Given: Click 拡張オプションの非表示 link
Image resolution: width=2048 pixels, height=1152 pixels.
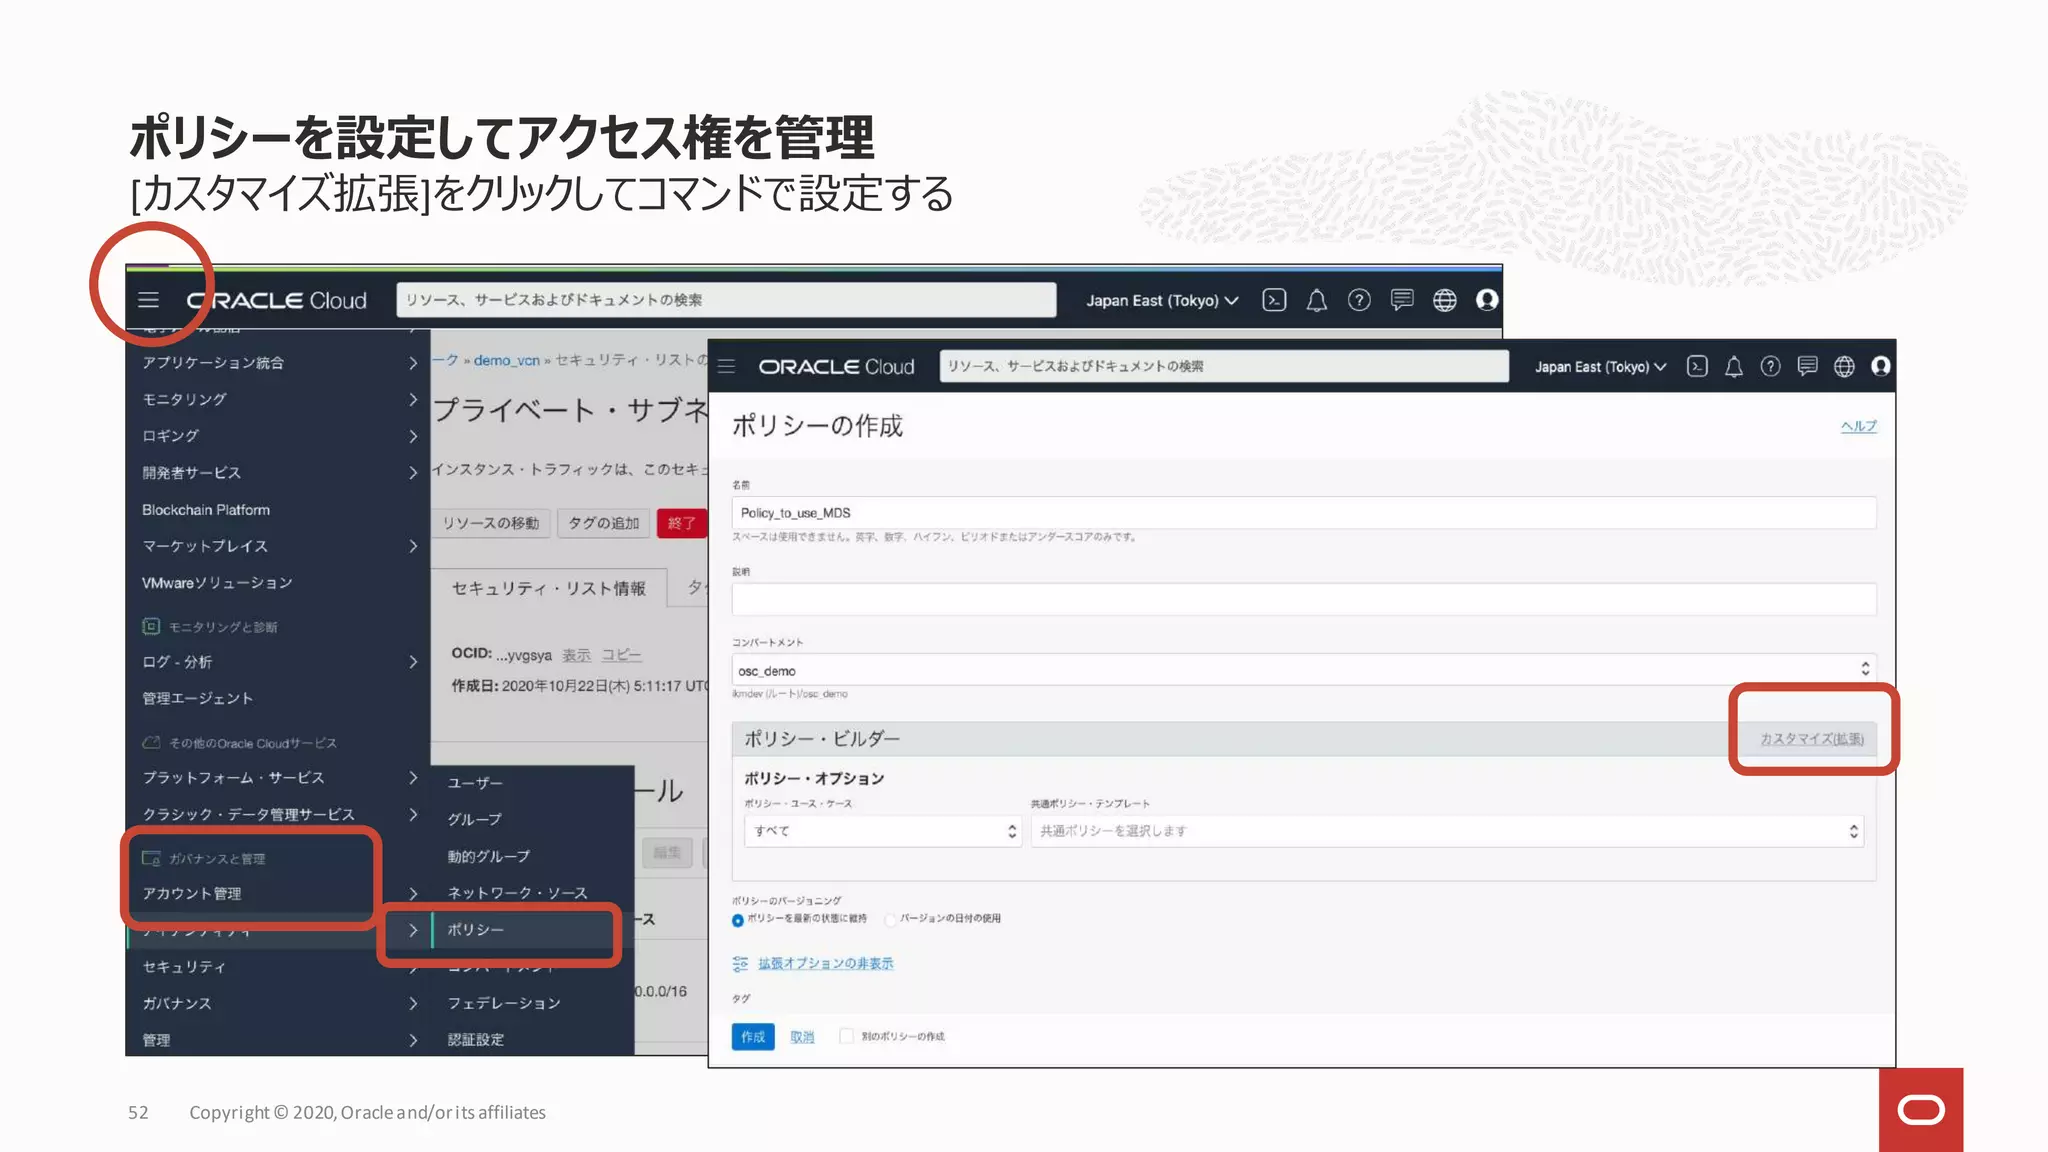Looking at the screenshot, I should (x=825, y=963).
